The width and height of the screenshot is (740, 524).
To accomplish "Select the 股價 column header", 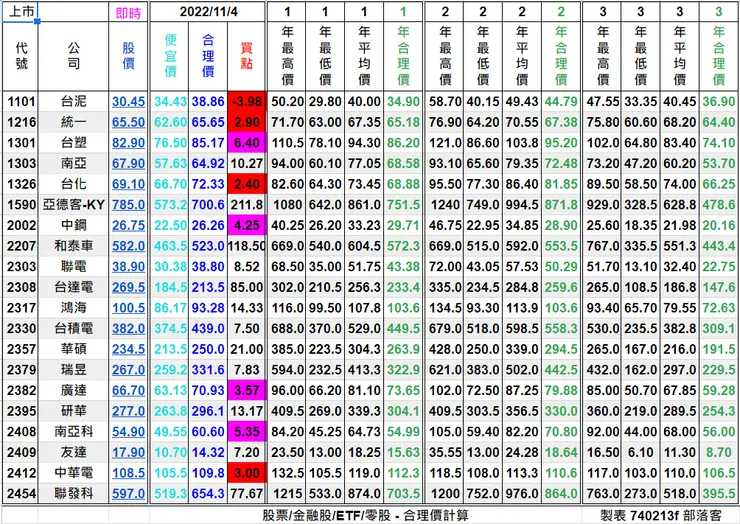I will [x=128, y=56].
